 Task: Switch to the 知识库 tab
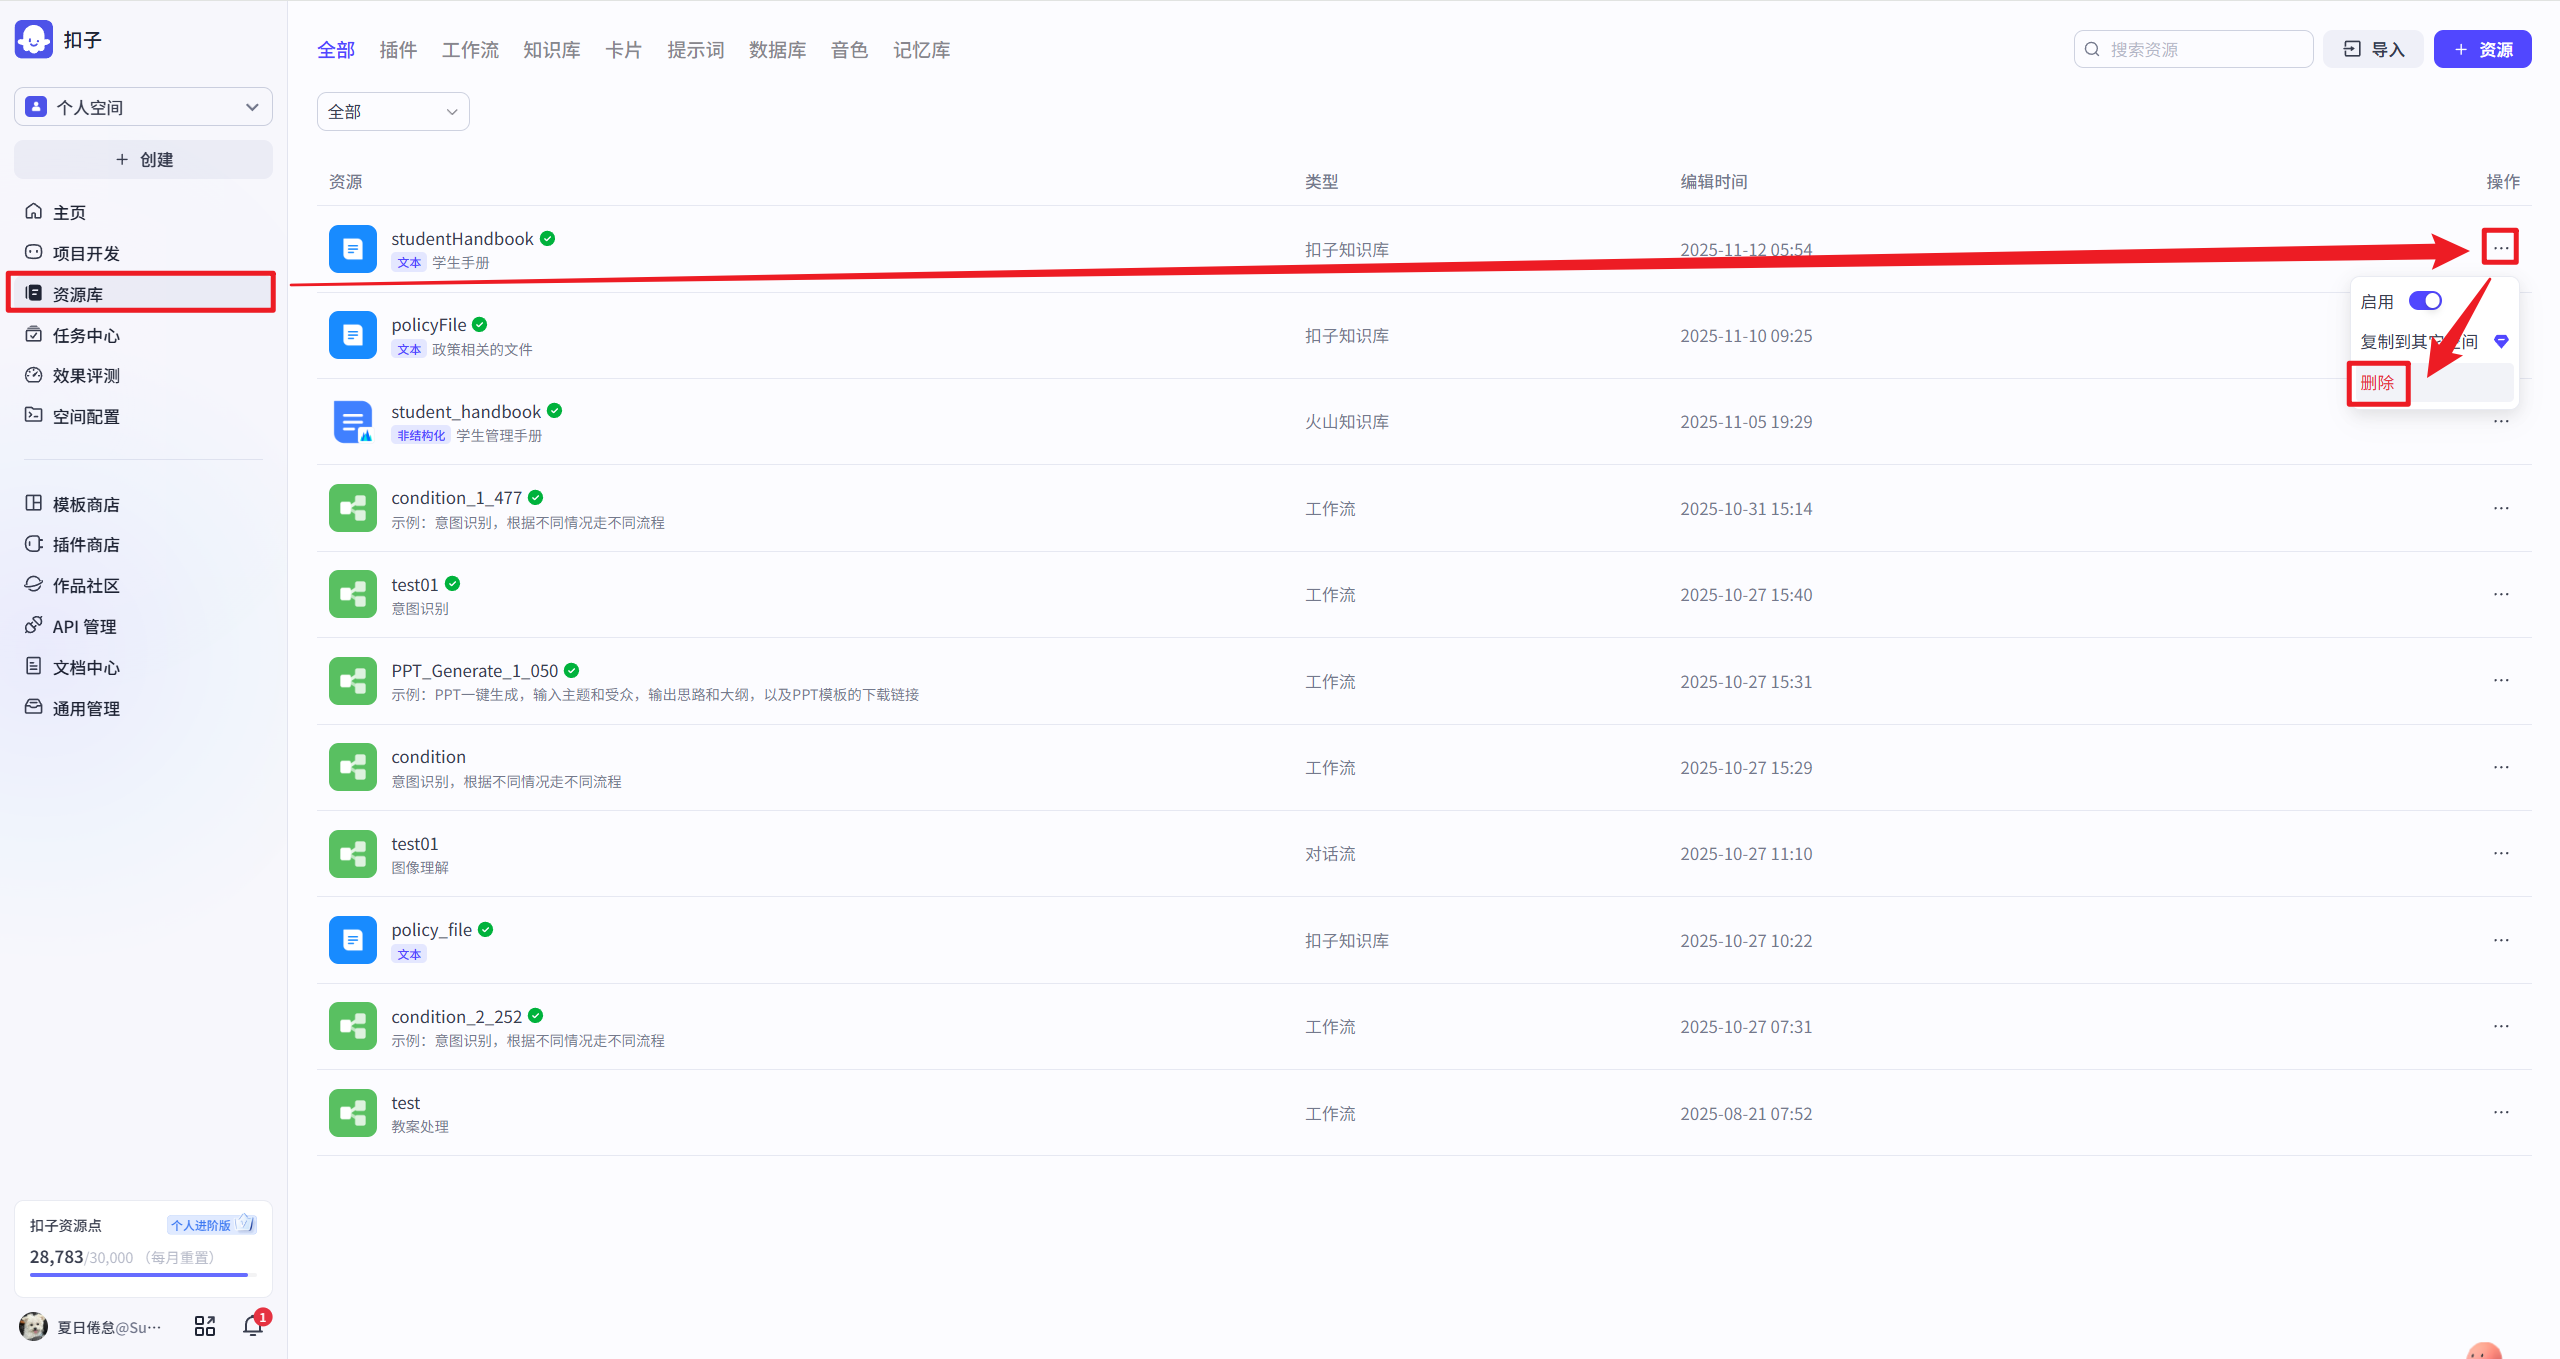click(x=551, y=50)
